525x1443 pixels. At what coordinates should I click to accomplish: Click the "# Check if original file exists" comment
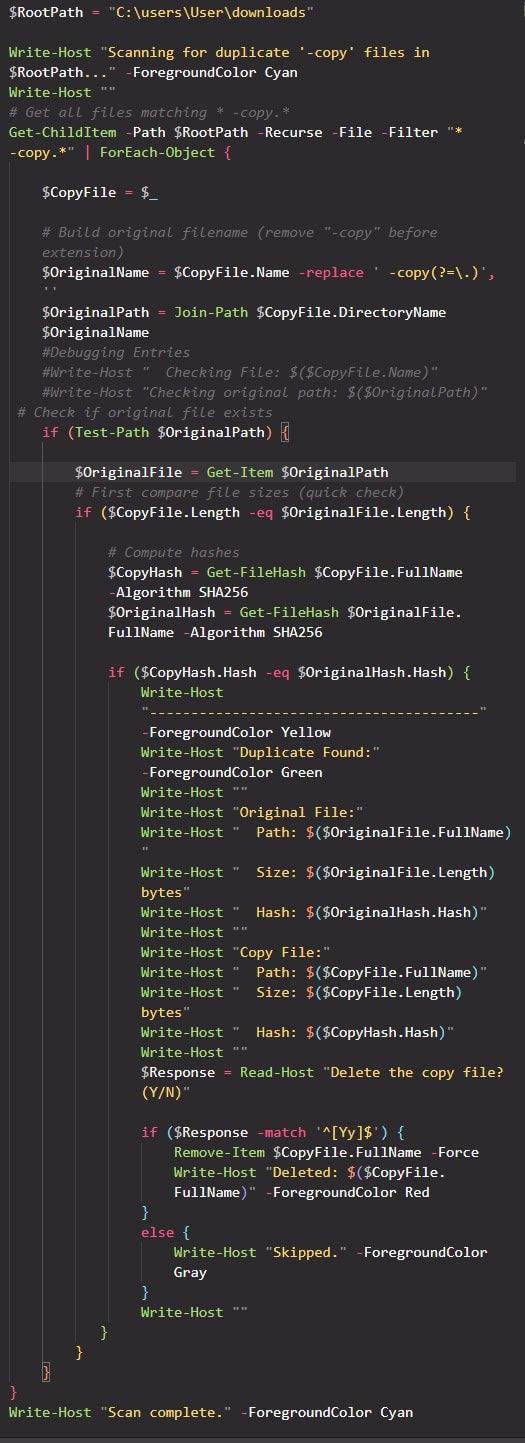[145, 412]
